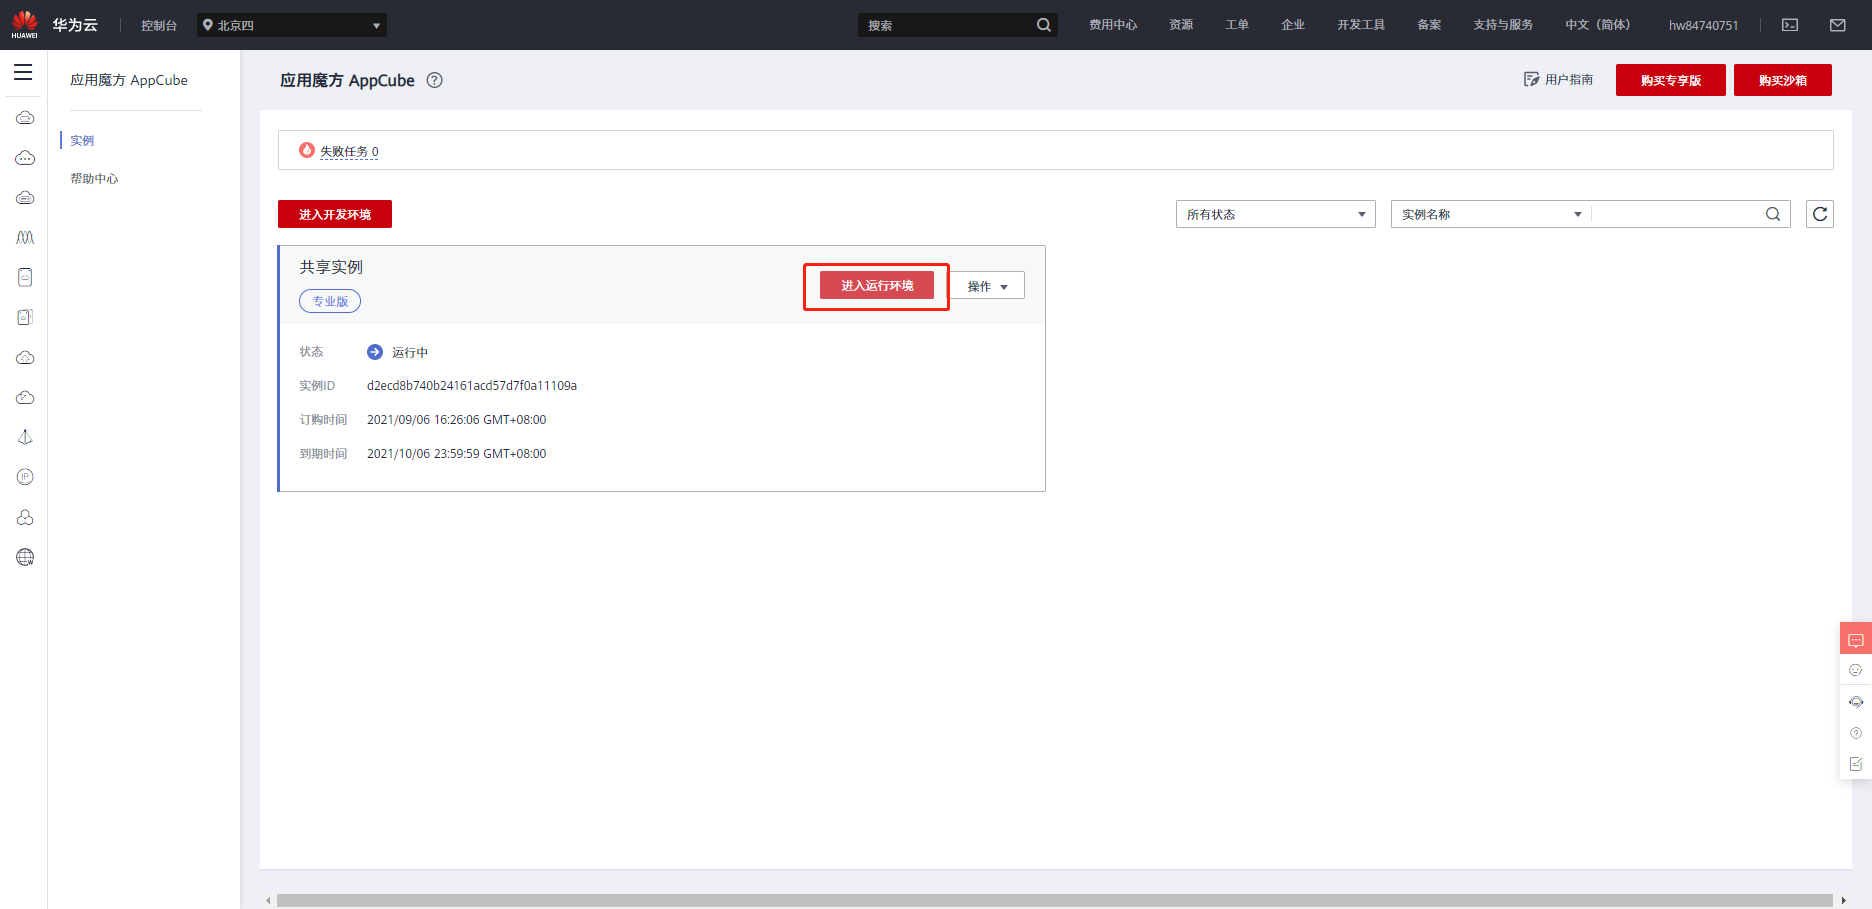Expand the 操作 dropdown for shared instance
This screenshot has width=1872, height=909.
pos(987,286)
